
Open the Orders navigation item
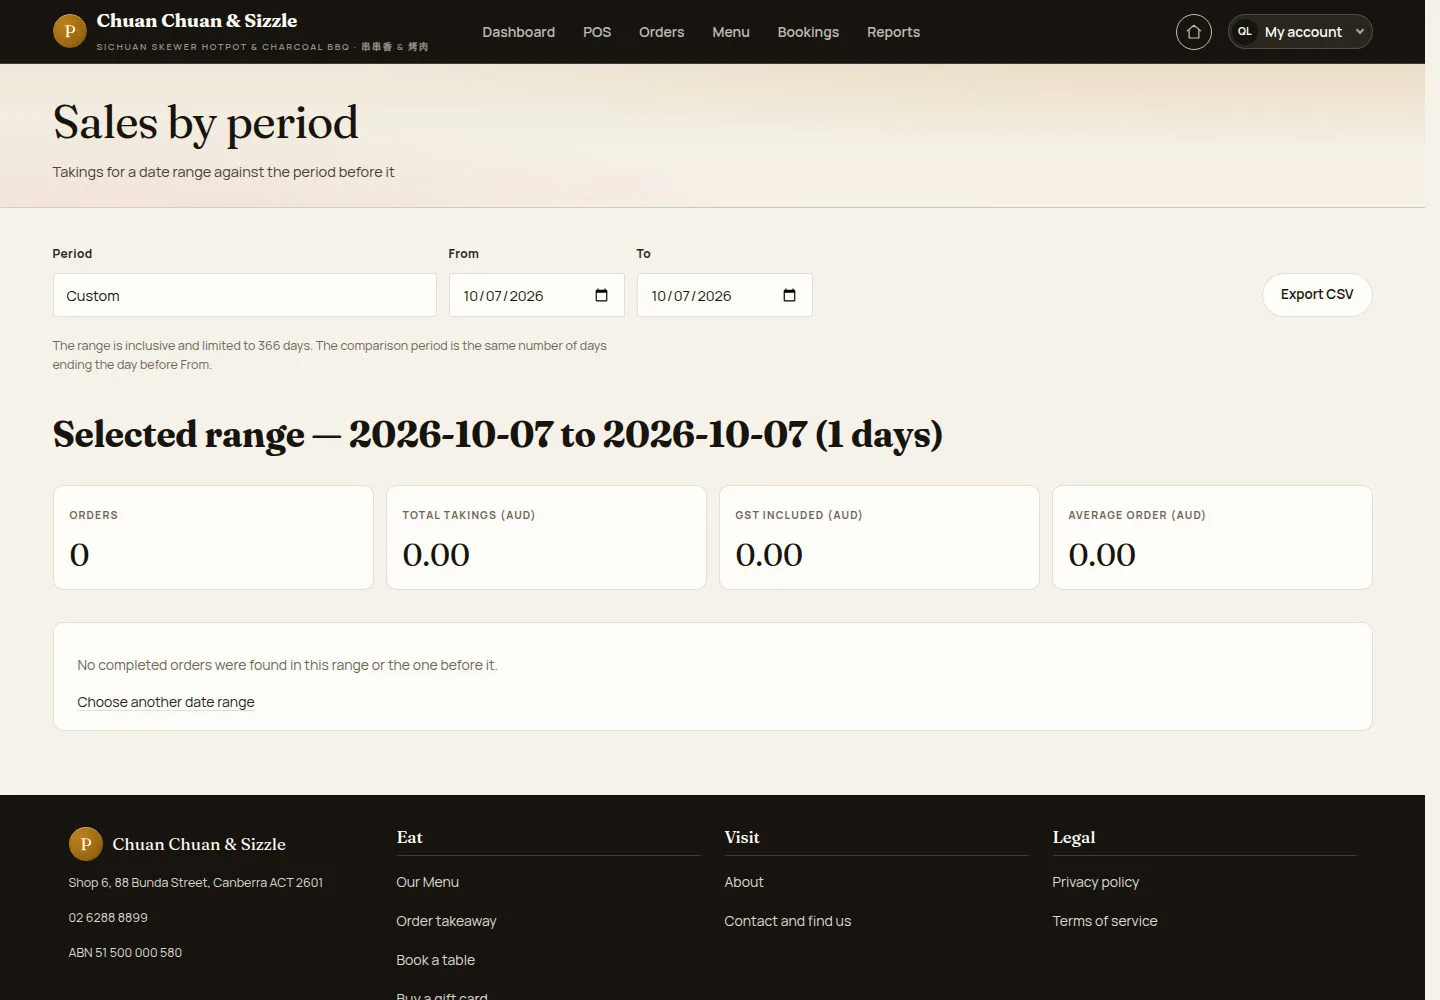coord(662,32)
